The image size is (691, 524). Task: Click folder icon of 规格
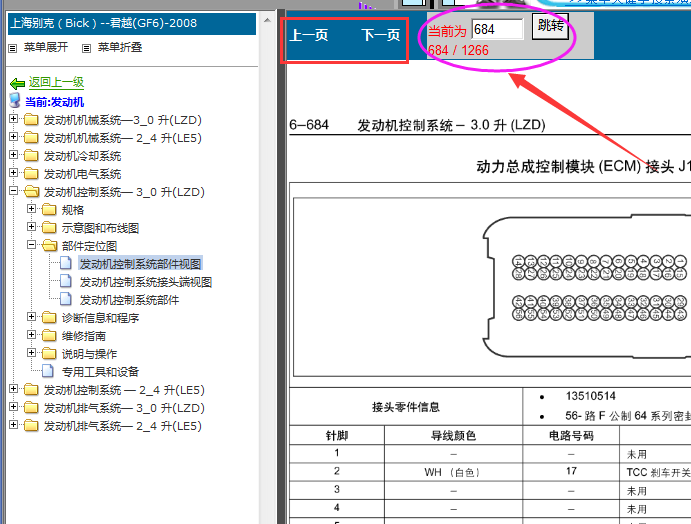point(49,210)
